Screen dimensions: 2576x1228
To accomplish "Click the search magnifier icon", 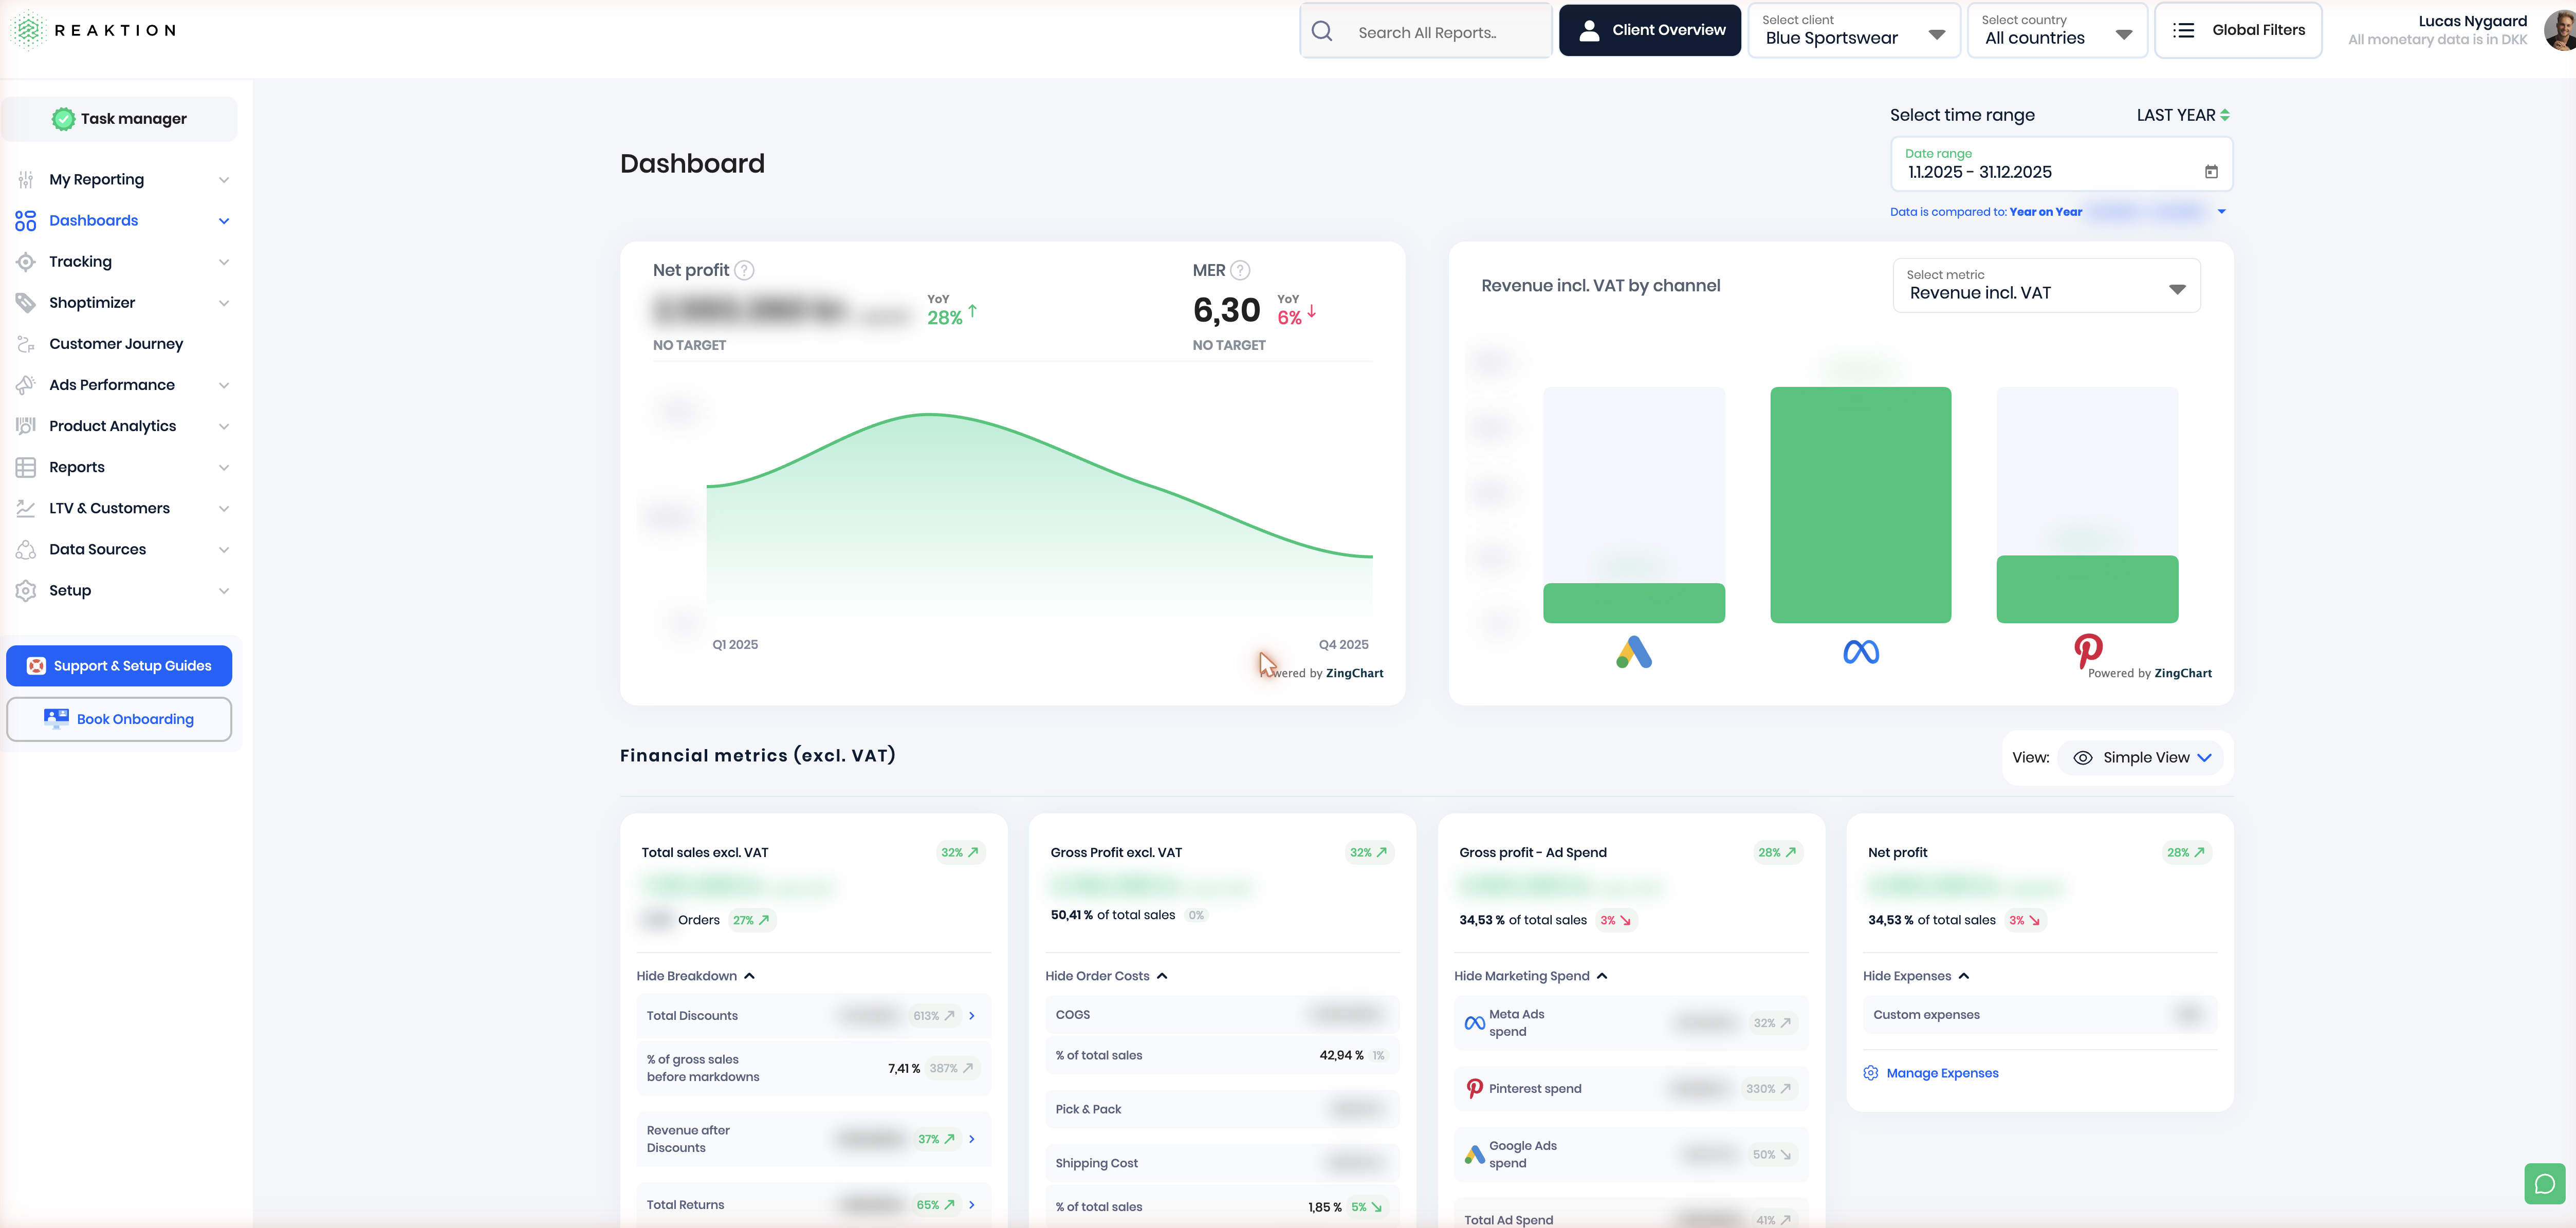I will 1322,31.
